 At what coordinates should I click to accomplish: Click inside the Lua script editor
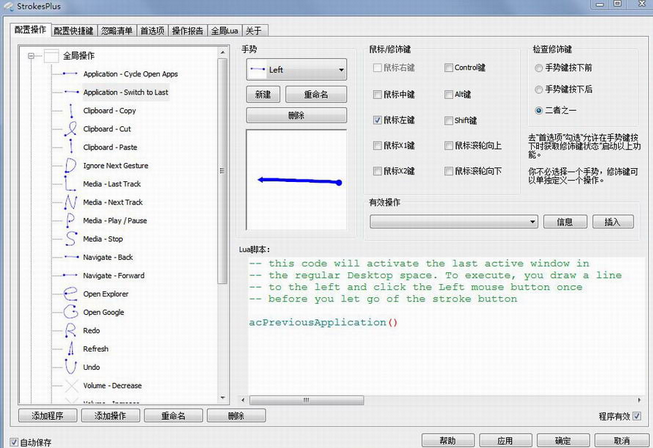[446, 325]
